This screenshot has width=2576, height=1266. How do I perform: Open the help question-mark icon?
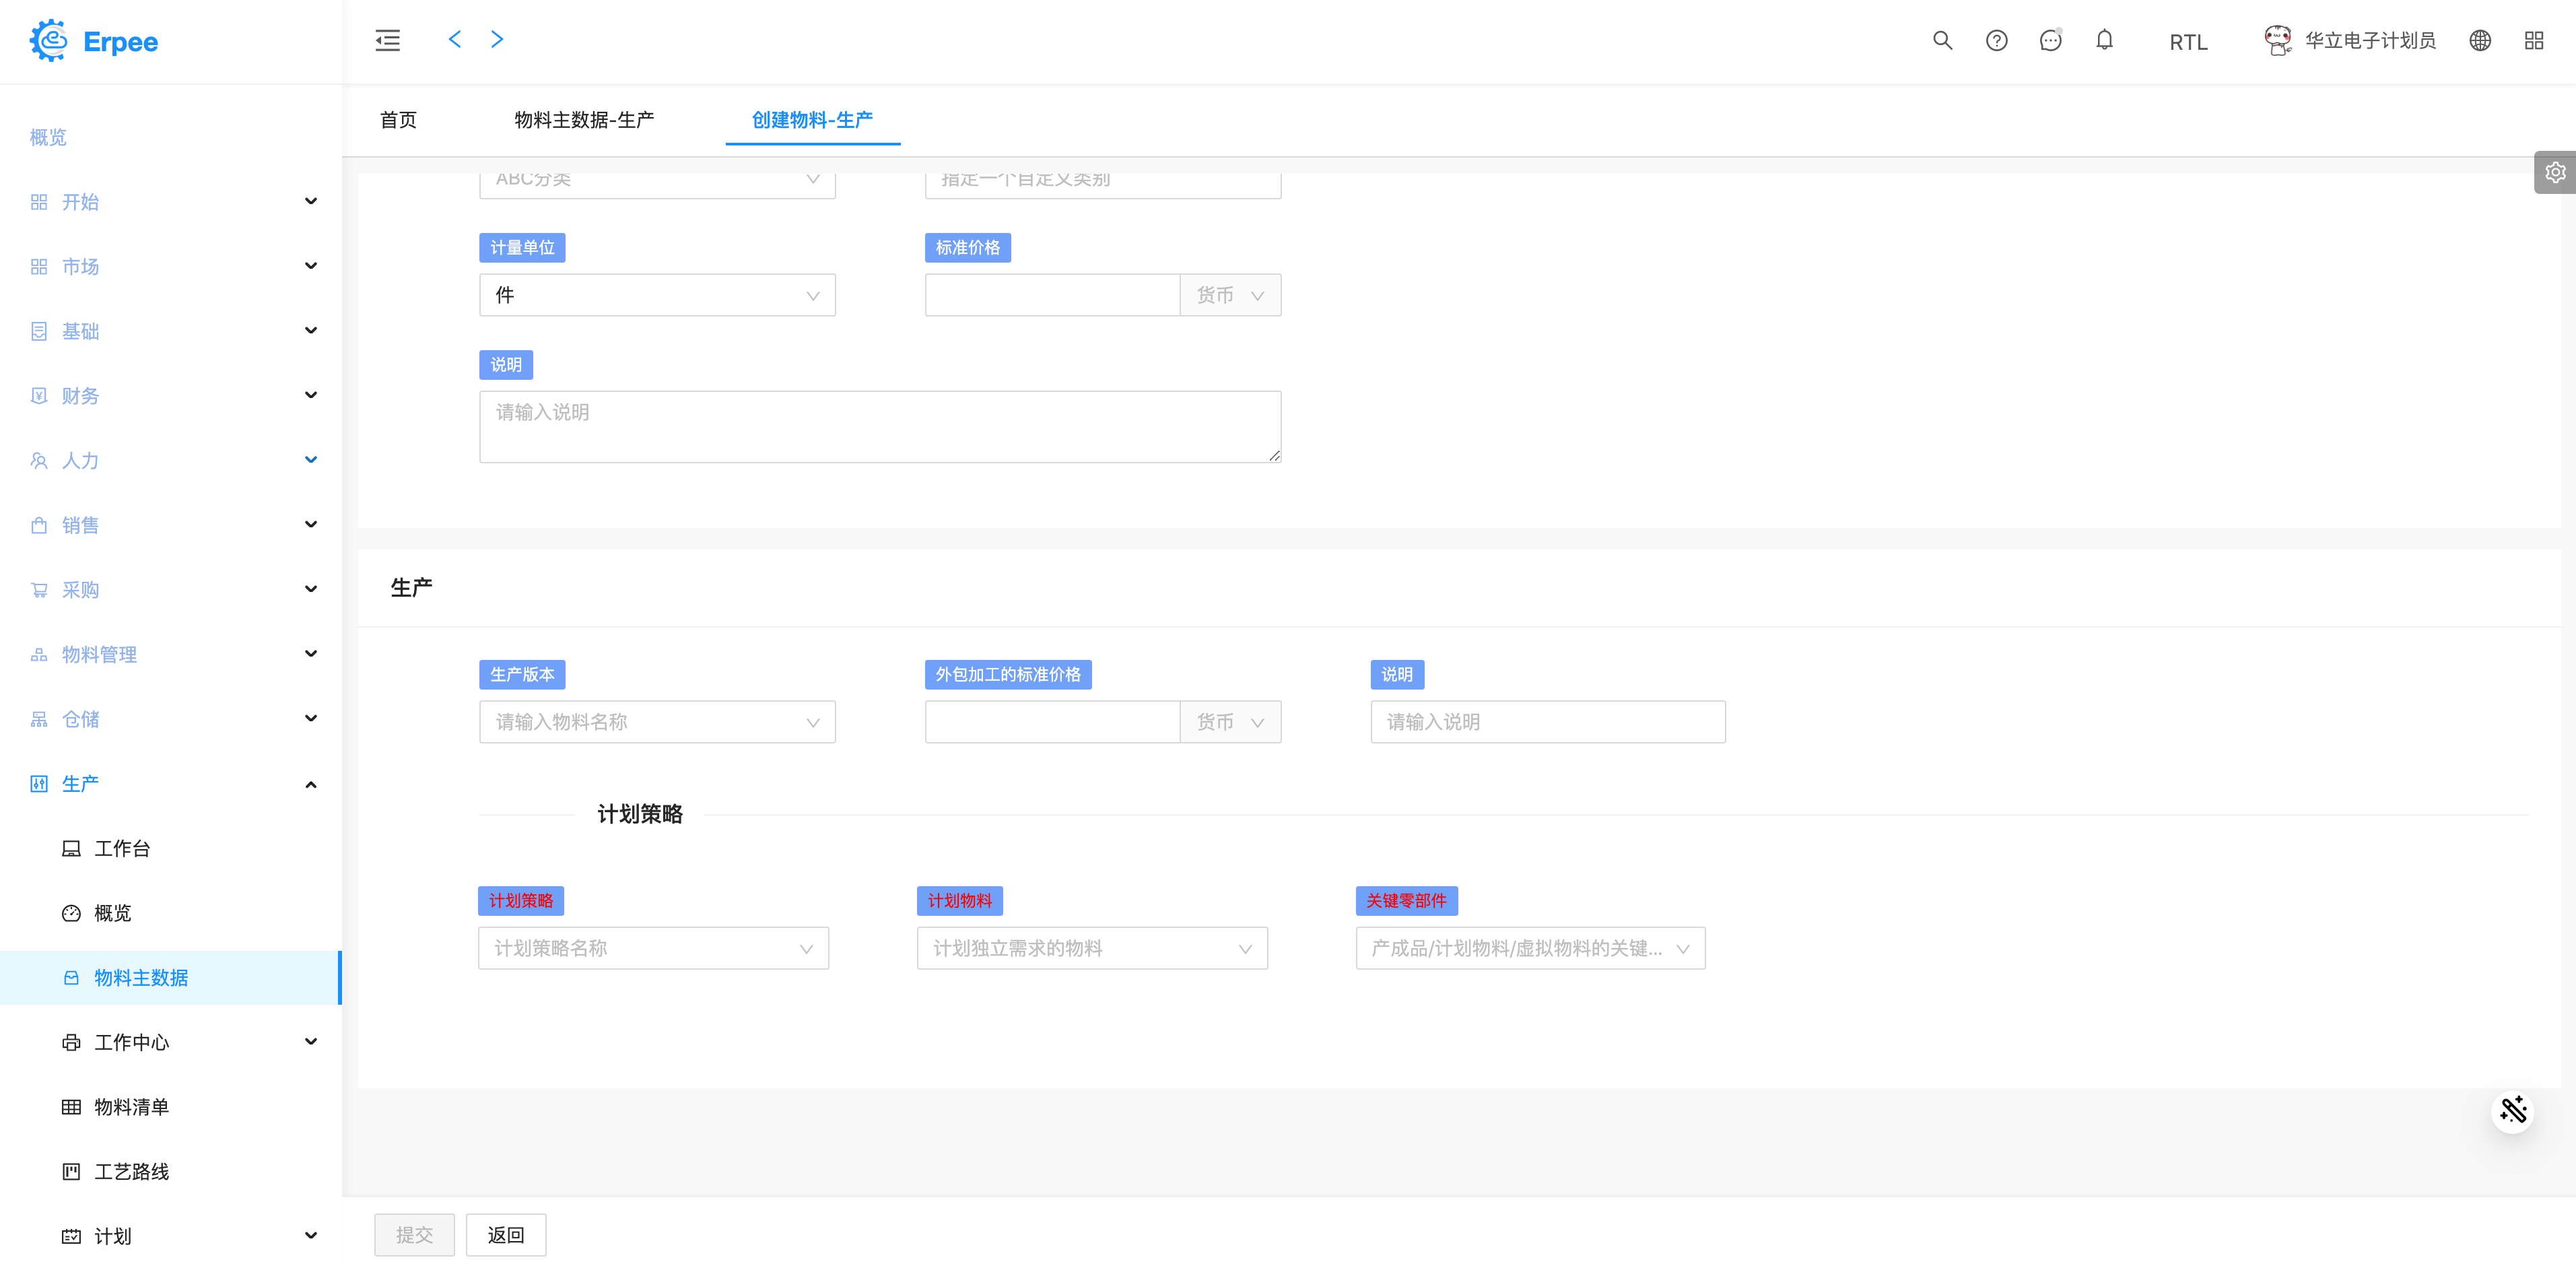1996,41
